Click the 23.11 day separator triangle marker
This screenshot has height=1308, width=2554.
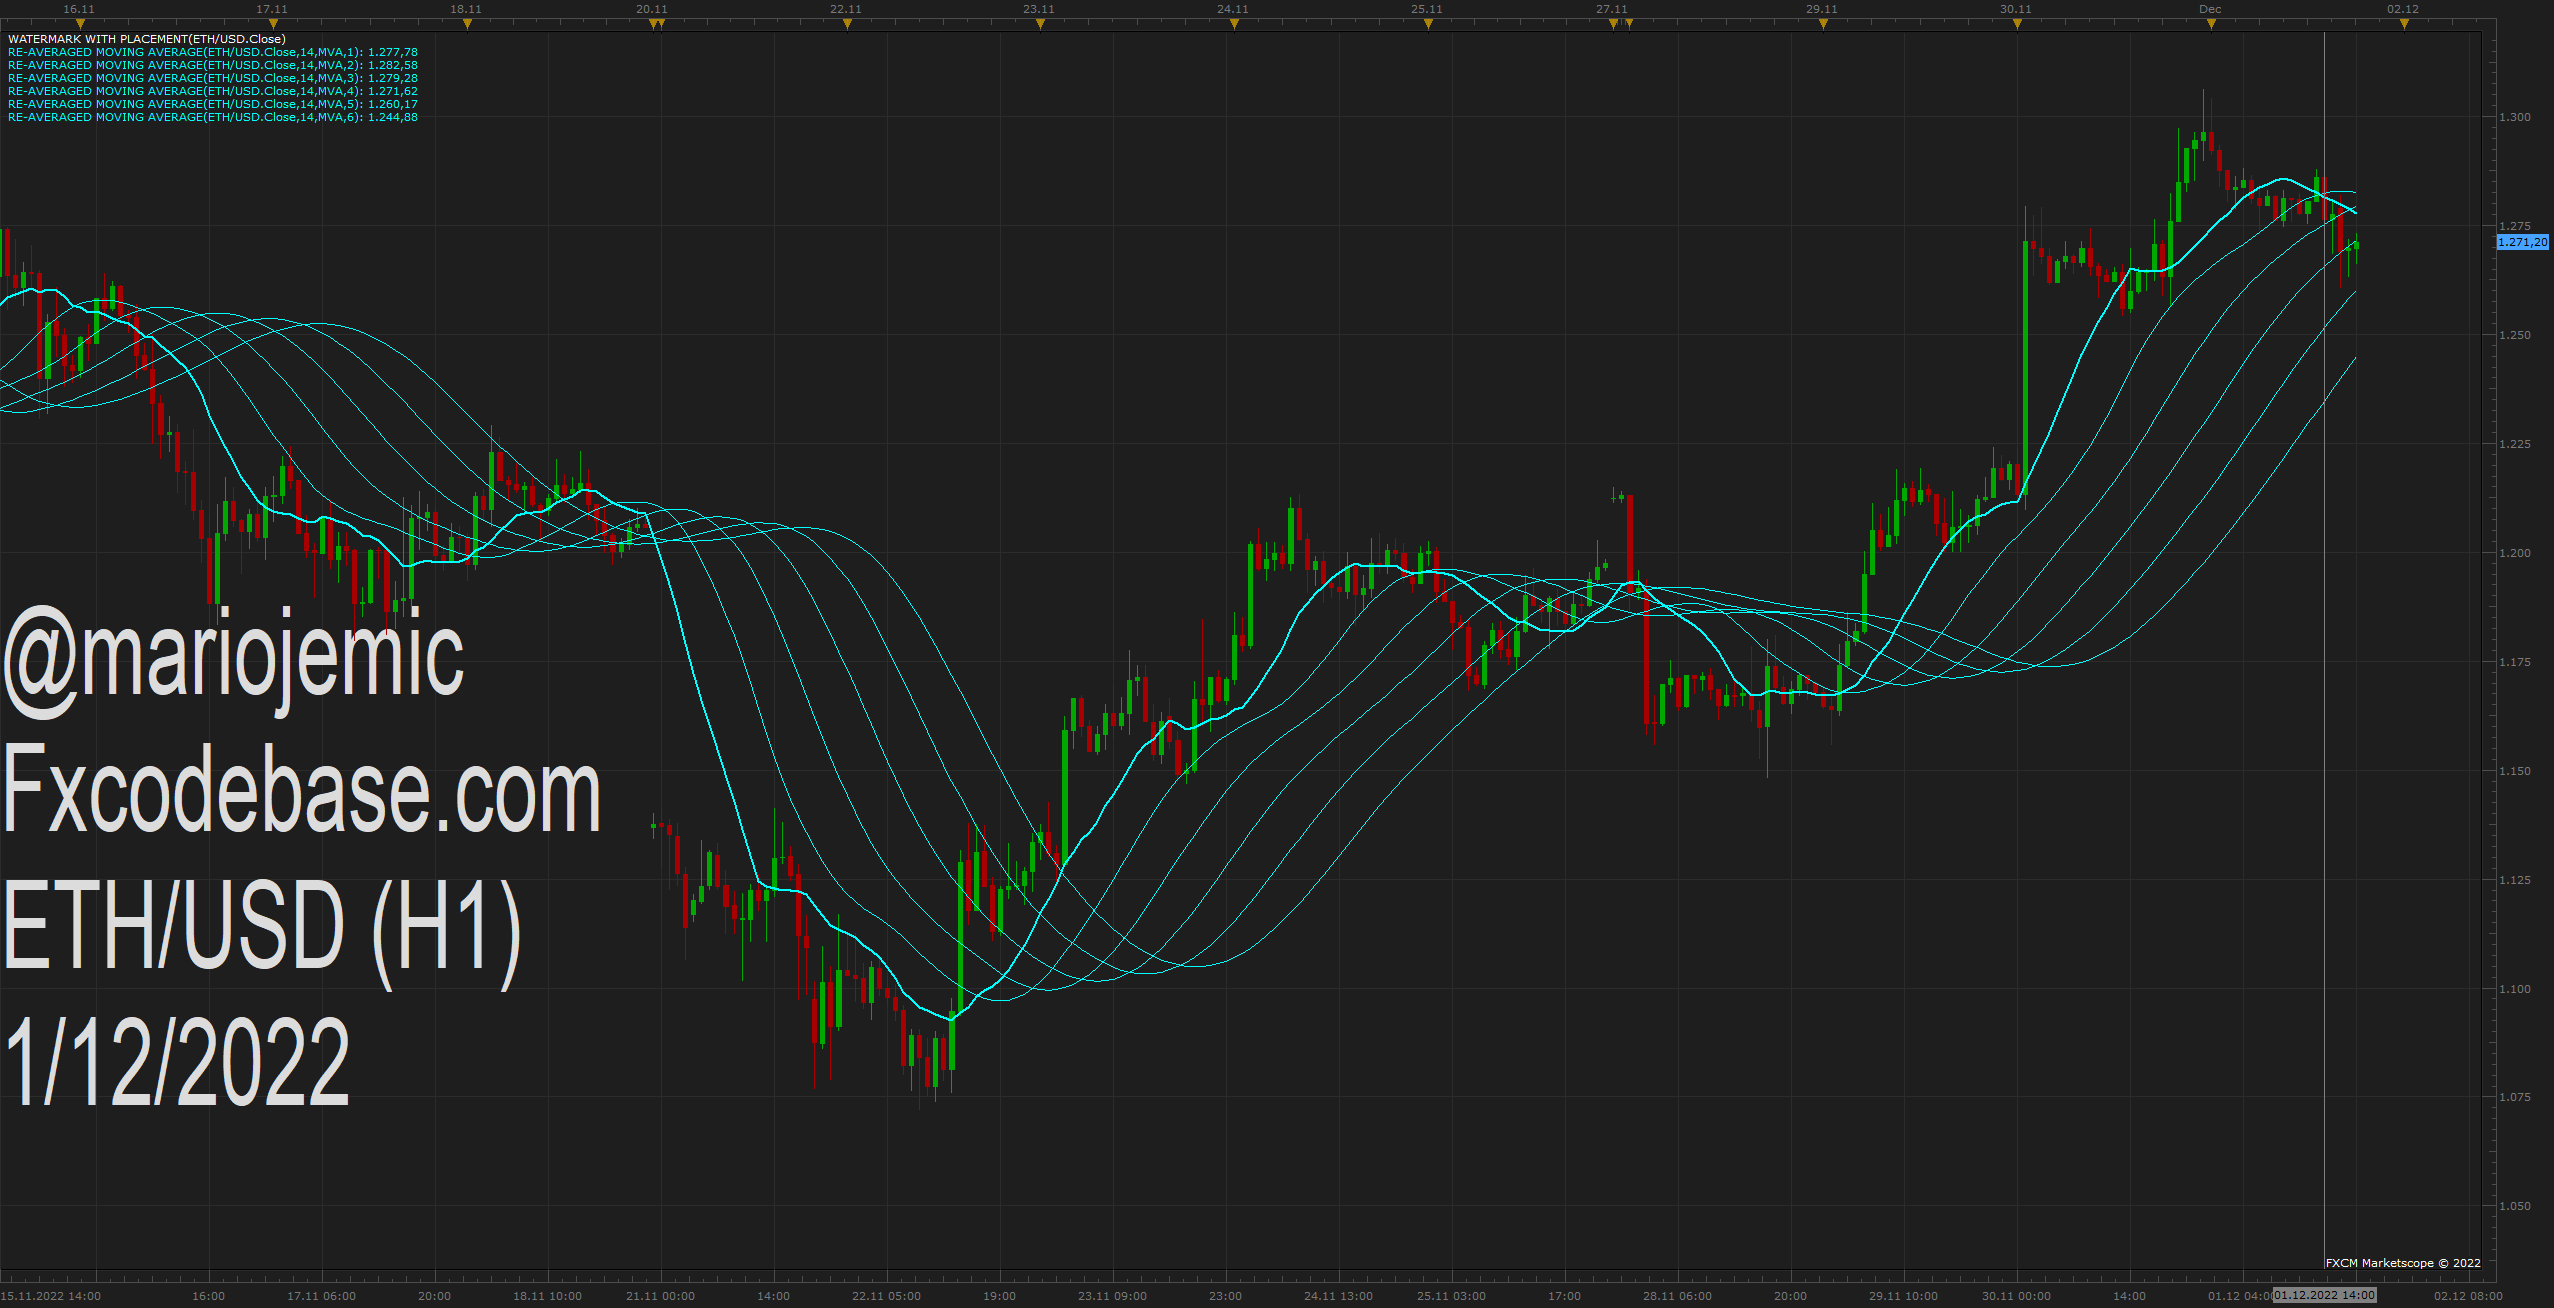point(1040,25)
